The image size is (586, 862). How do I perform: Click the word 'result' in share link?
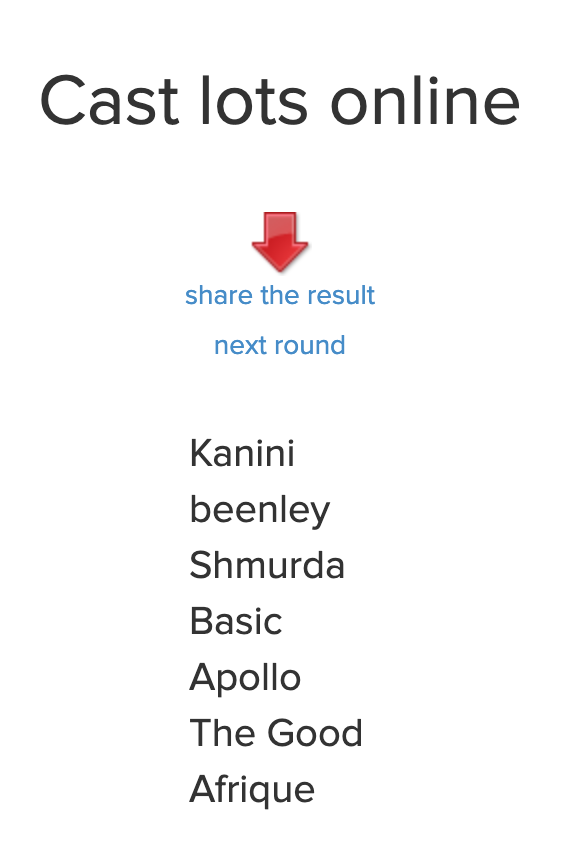(341, 295)
